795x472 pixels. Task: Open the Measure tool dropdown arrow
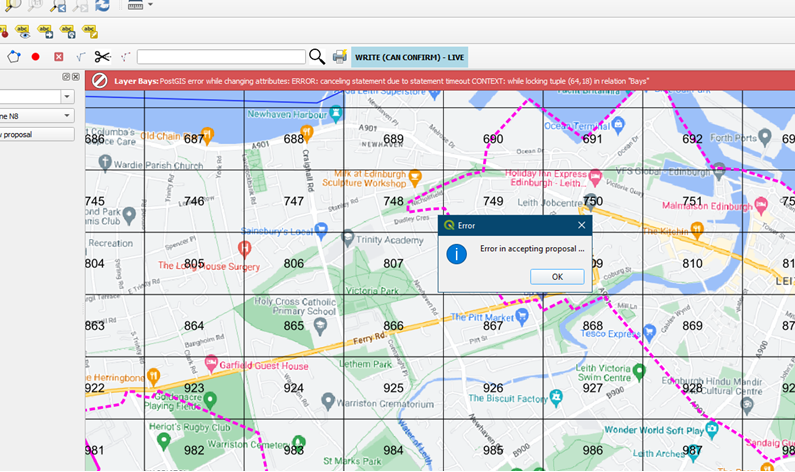pyautogui.click(x=150, y=5)
